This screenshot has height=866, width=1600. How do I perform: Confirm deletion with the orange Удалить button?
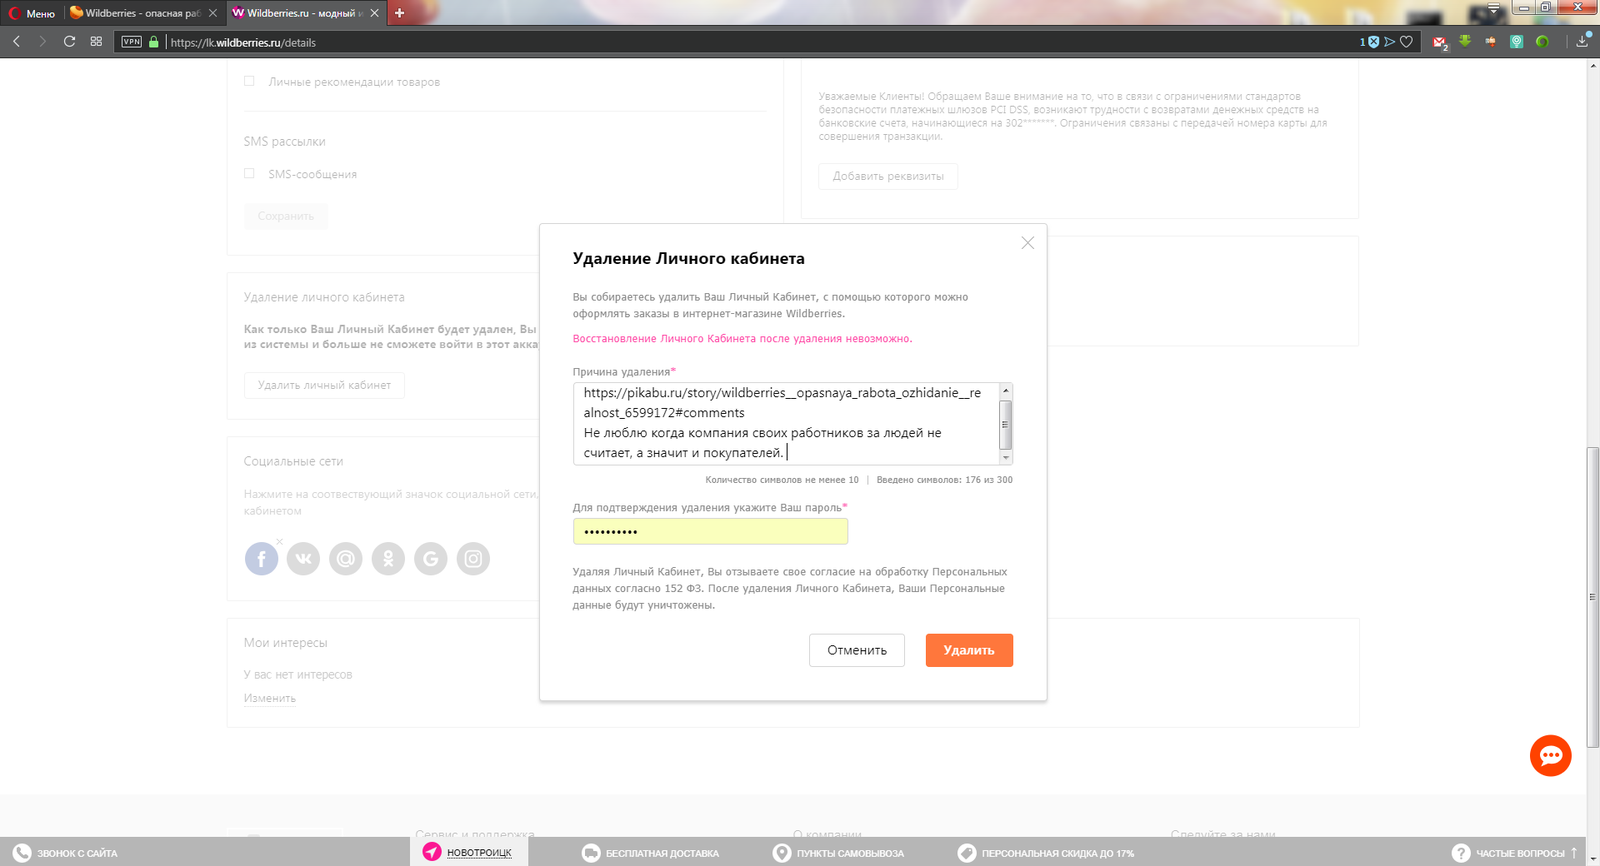coord(969,650)
